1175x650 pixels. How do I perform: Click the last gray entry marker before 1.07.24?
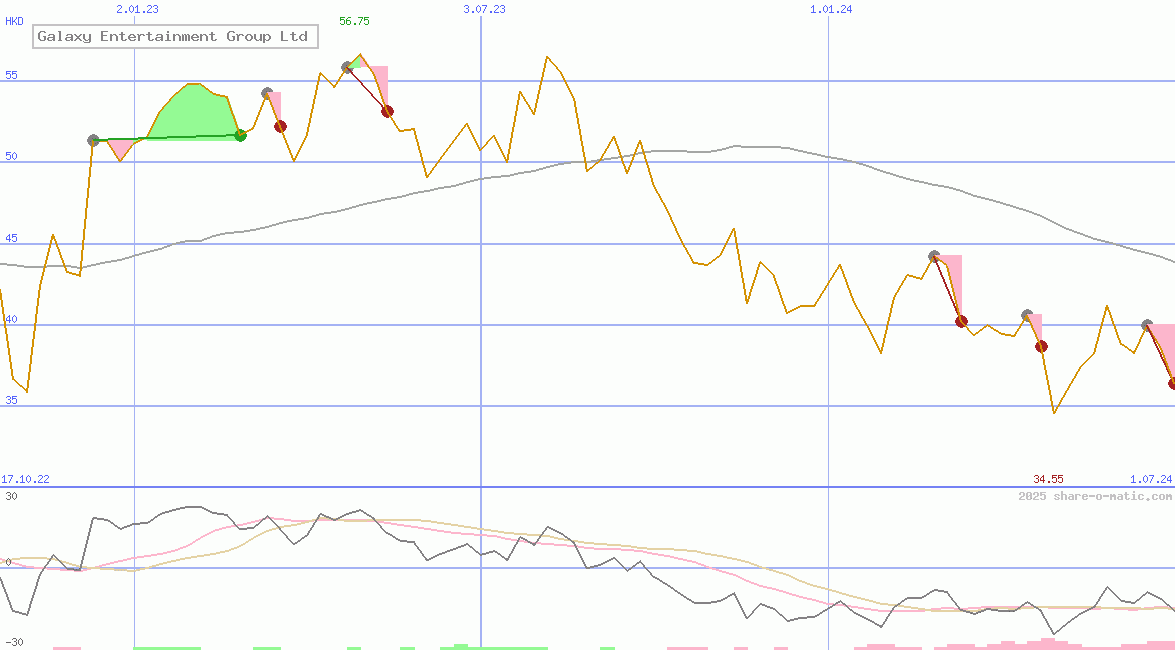1147,325
